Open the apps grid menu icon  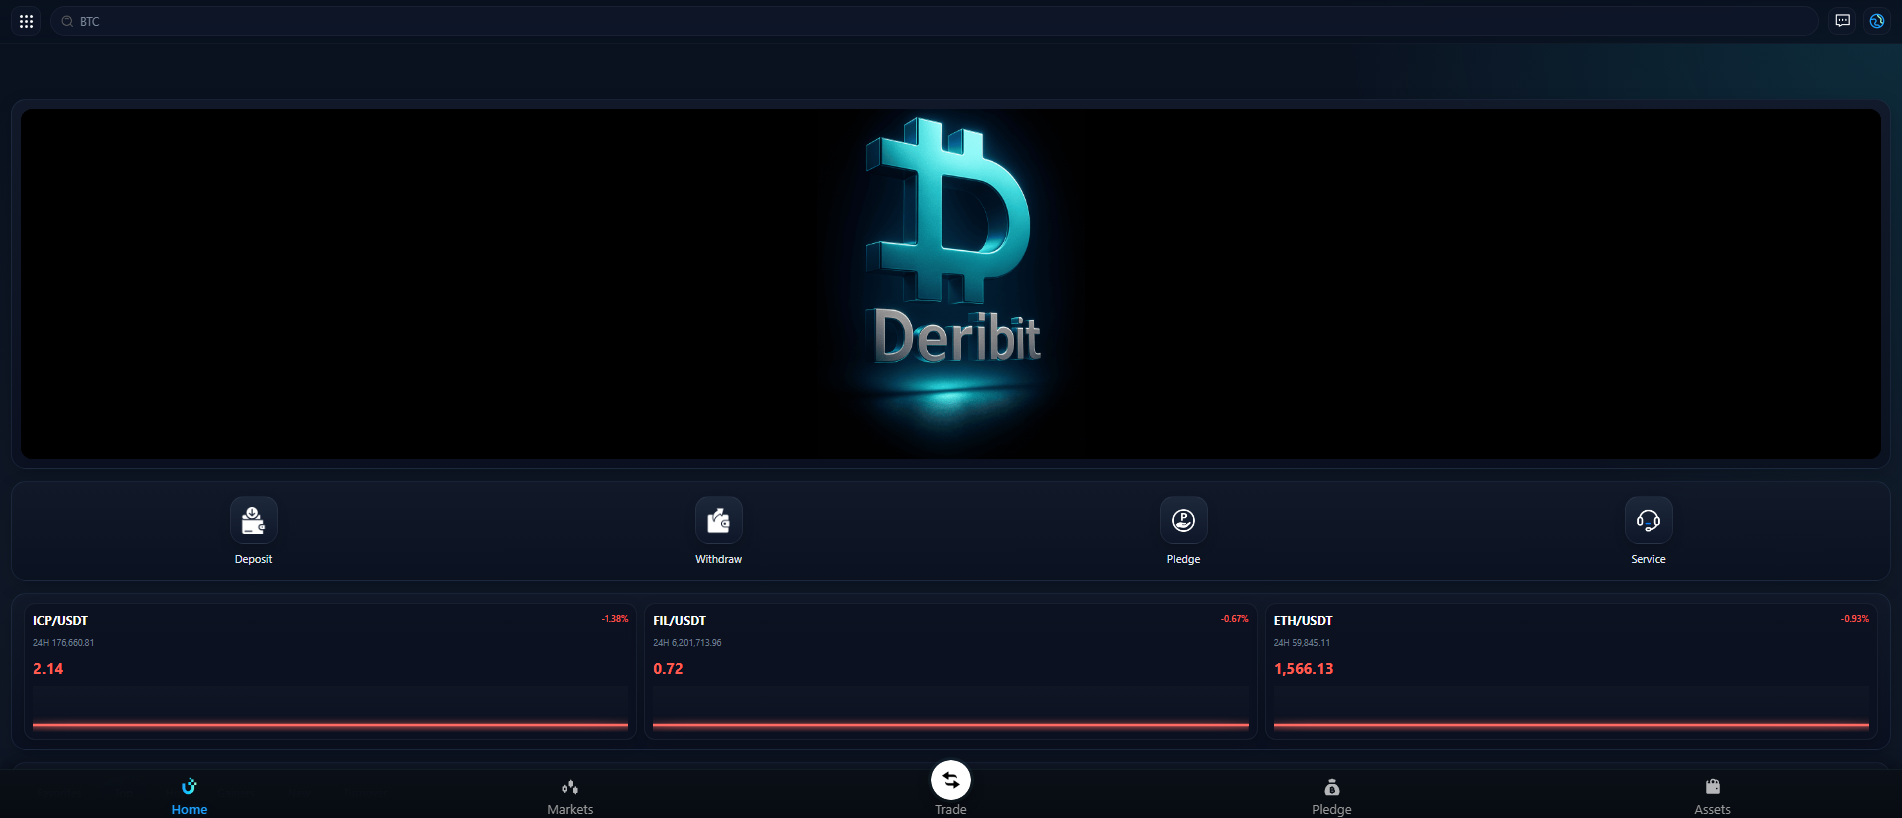(27, 21)
